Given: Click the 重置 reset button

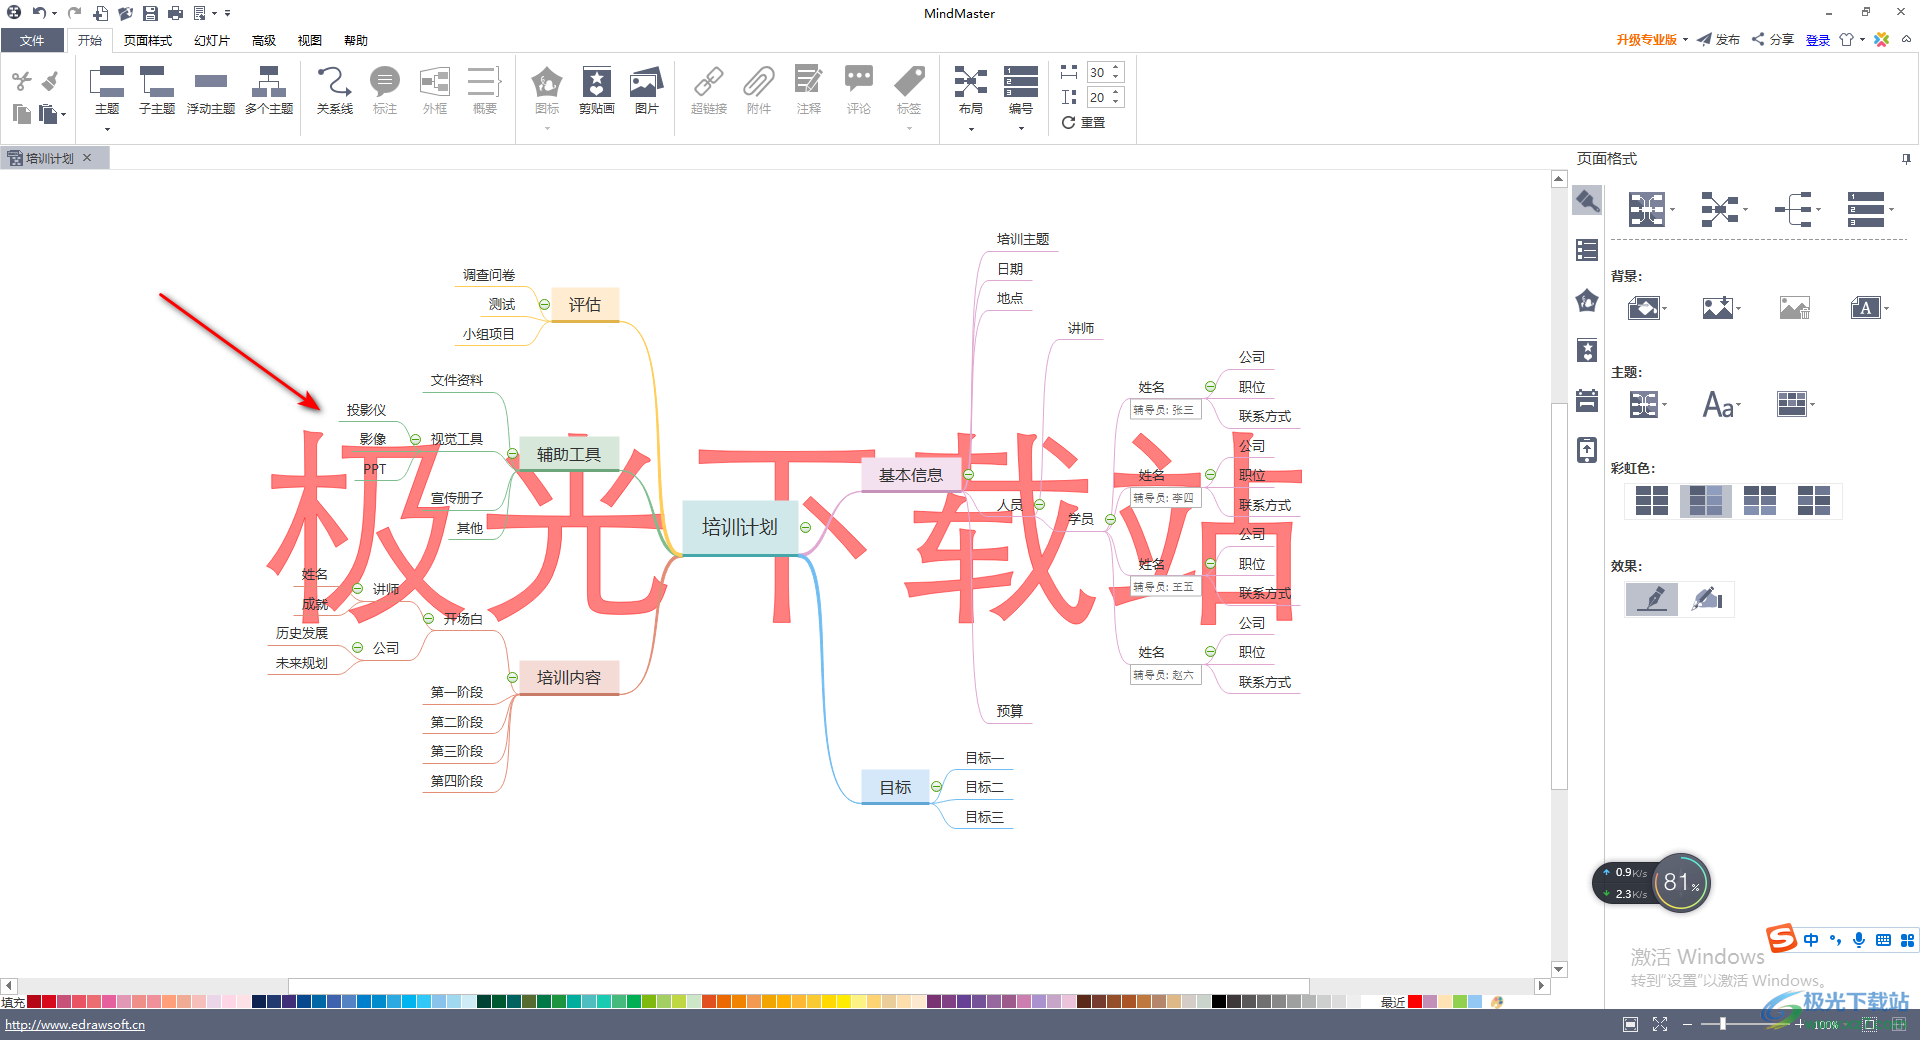Looking at the screenshot, I should point(1084,122).
